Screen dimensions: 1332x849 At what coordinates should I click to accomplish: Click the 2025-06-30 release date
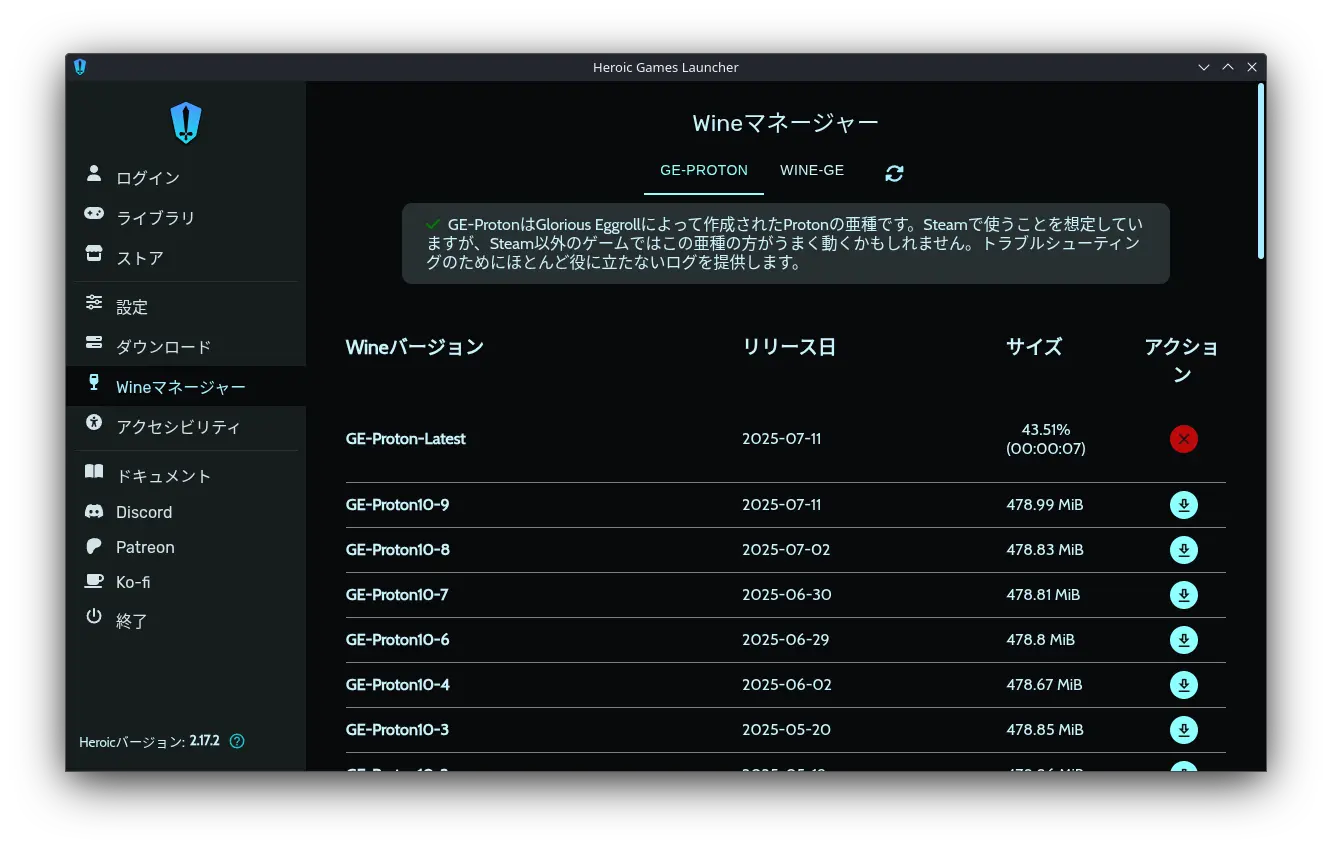[x=787, y=595]
